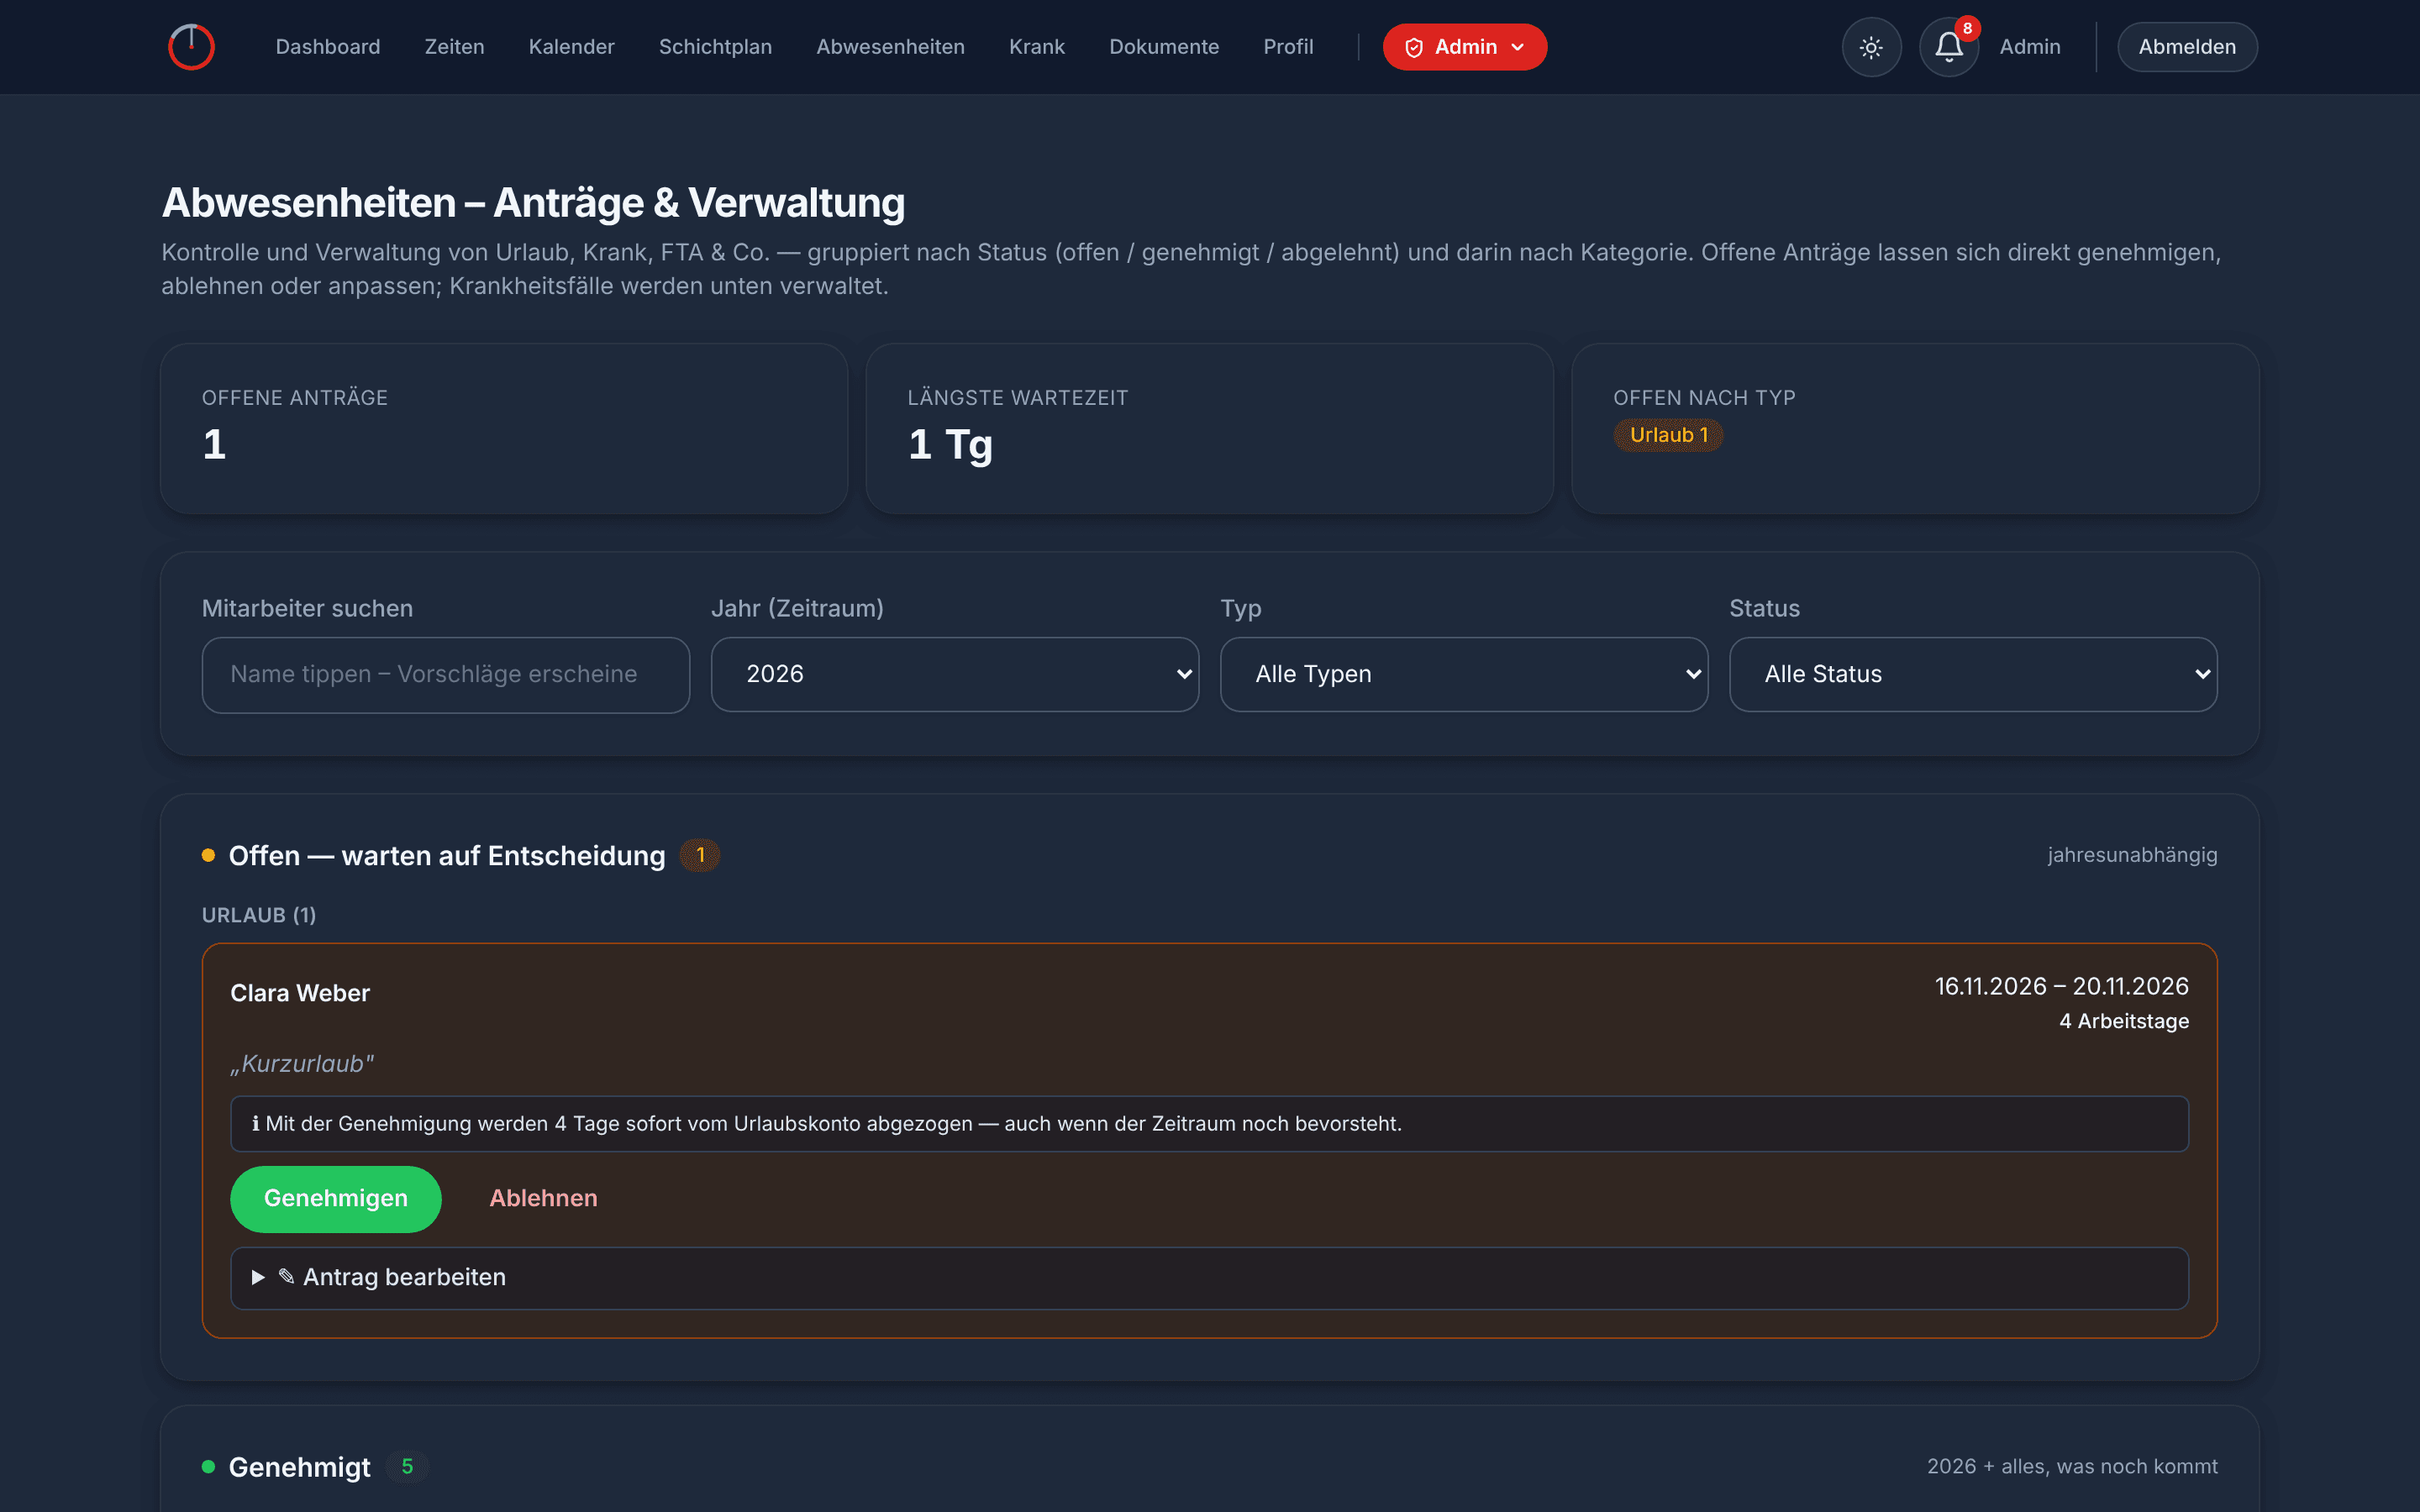Click the red clock app logo
This screenshot has width=2420, height=1512.
(x=191, y=47)
